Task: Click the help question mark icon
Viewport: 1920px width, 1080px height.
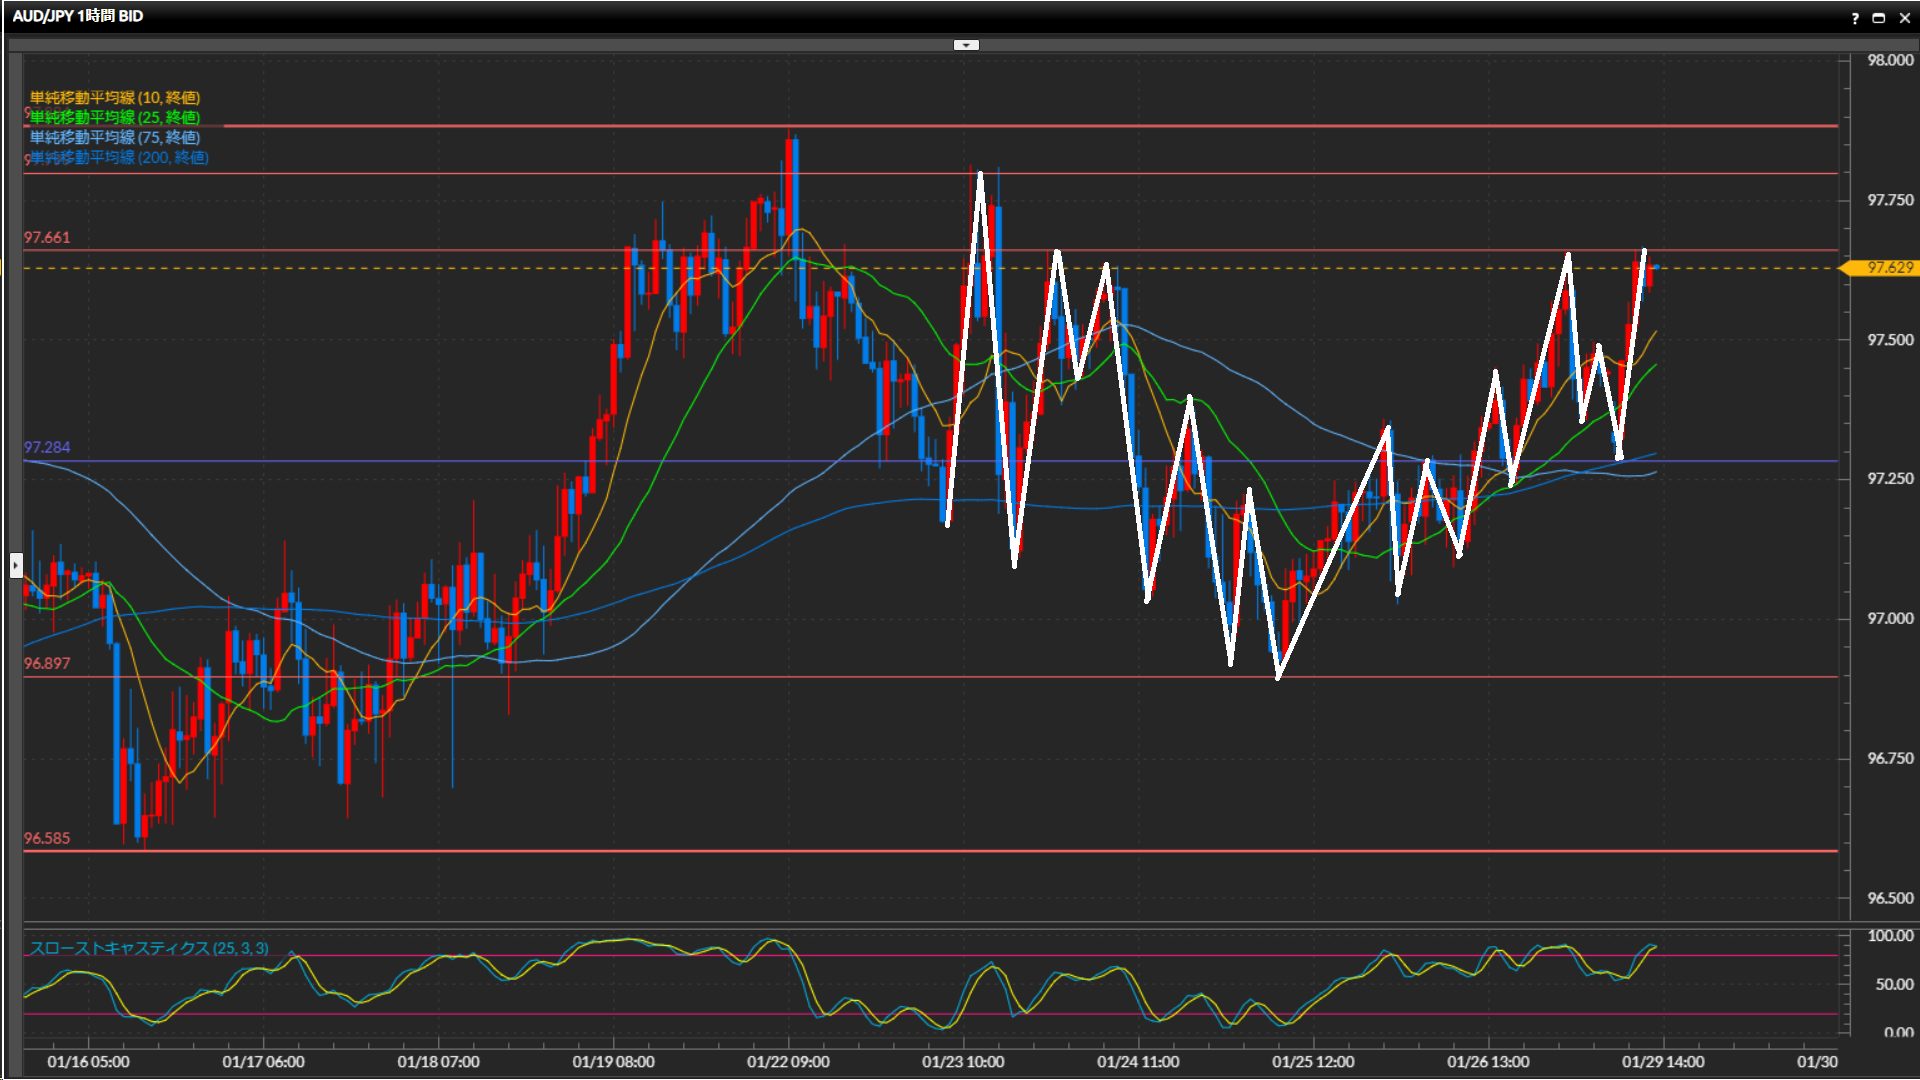Action: [x=1855, y=18]
